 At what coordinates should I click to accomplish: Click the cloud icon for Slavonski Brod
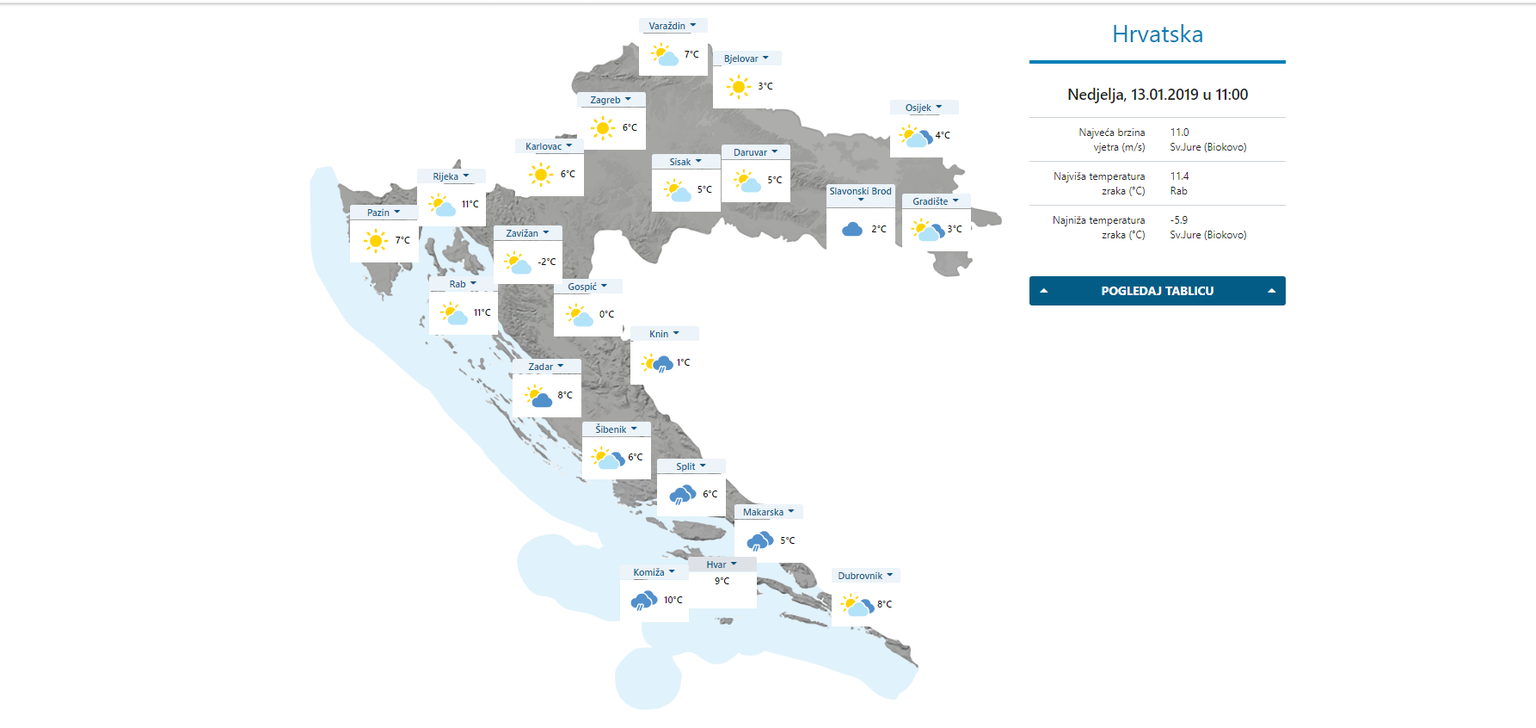(x=852, y=229)
